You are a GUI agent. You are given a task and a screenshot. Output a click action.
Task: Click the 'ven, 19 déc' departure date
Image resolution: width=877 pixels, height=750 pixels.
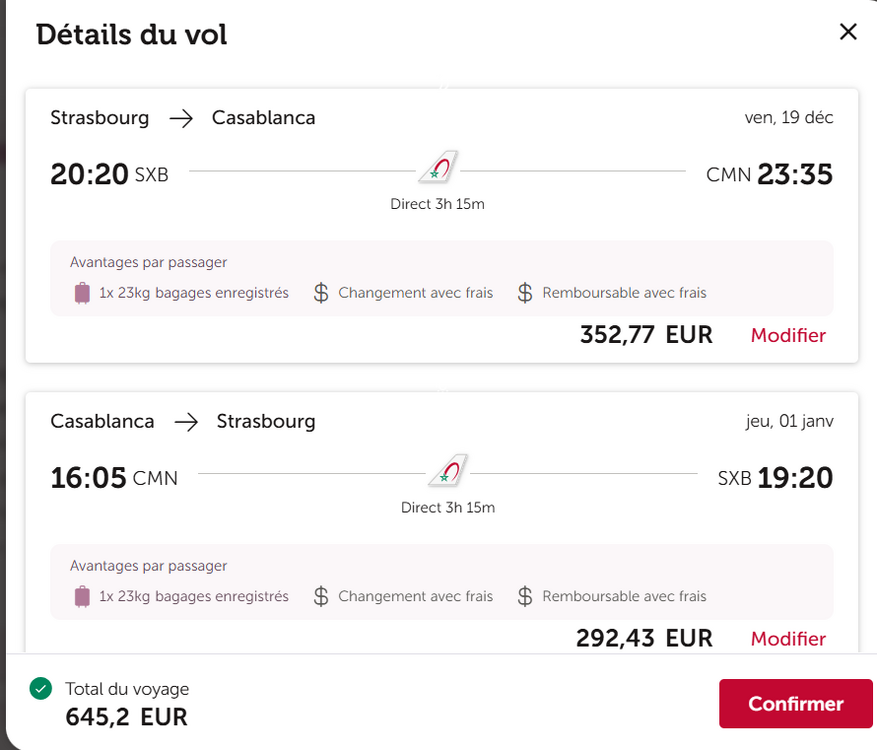pyautogui.click(x=788, y=118)
